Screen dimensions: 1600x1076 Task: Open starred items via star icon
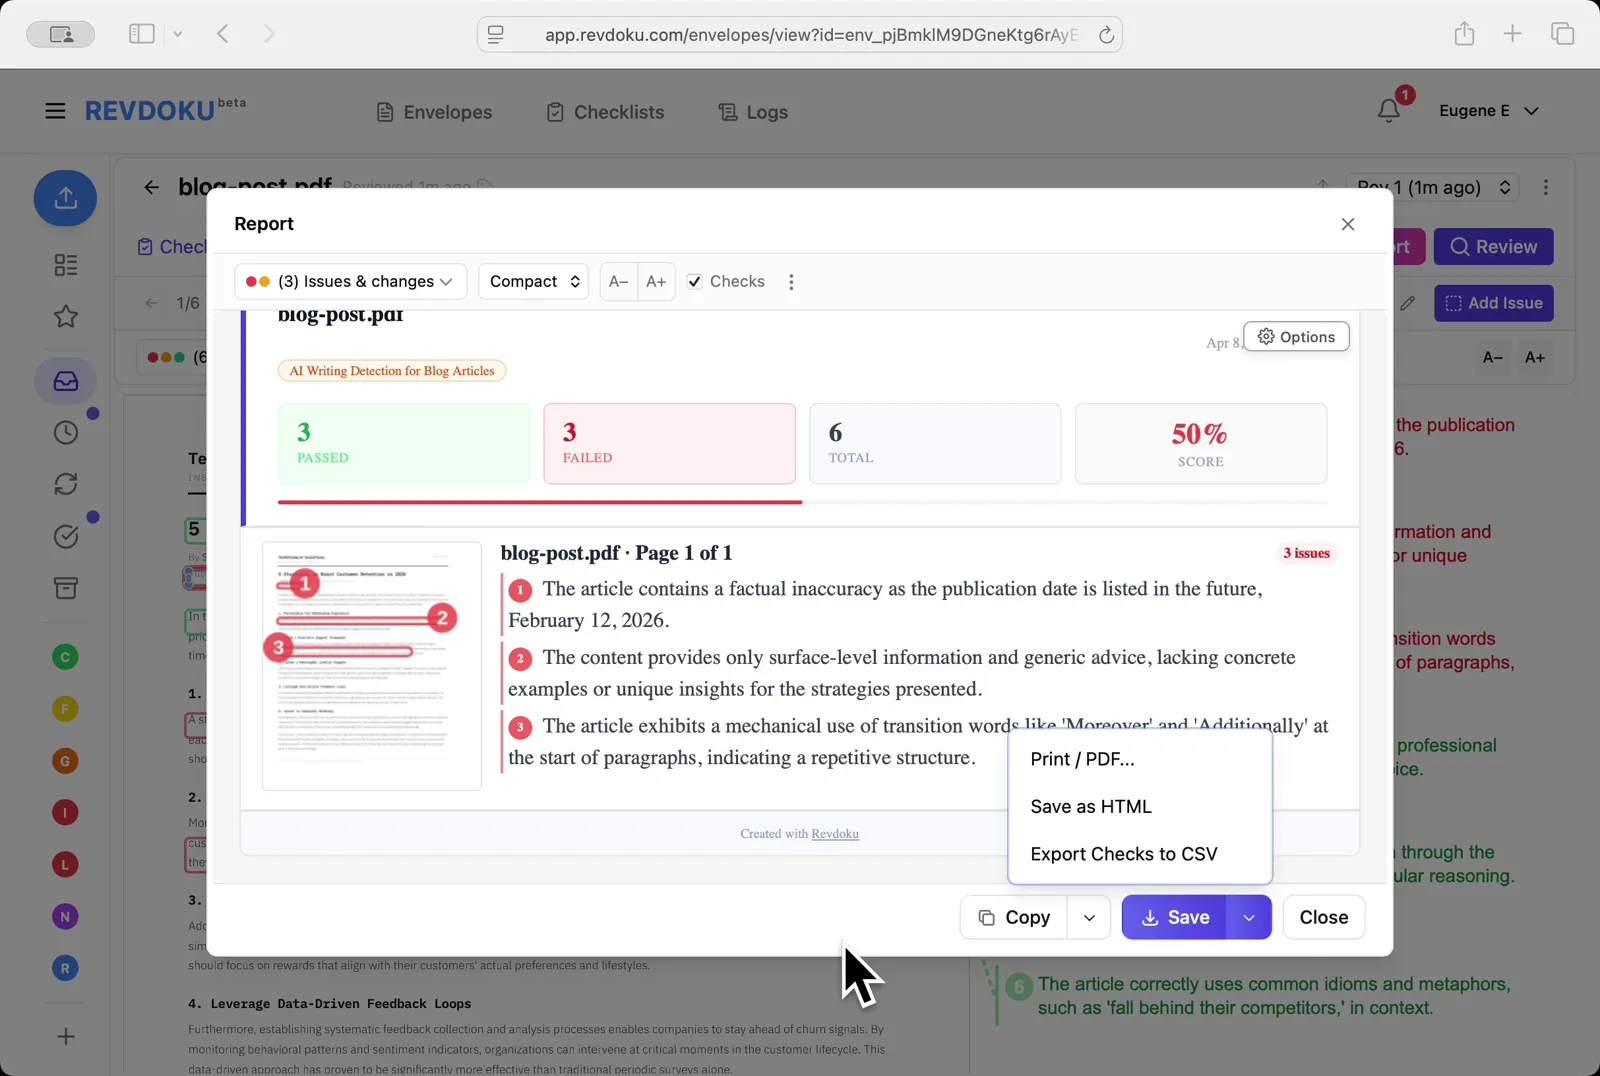tap(64, 316)
